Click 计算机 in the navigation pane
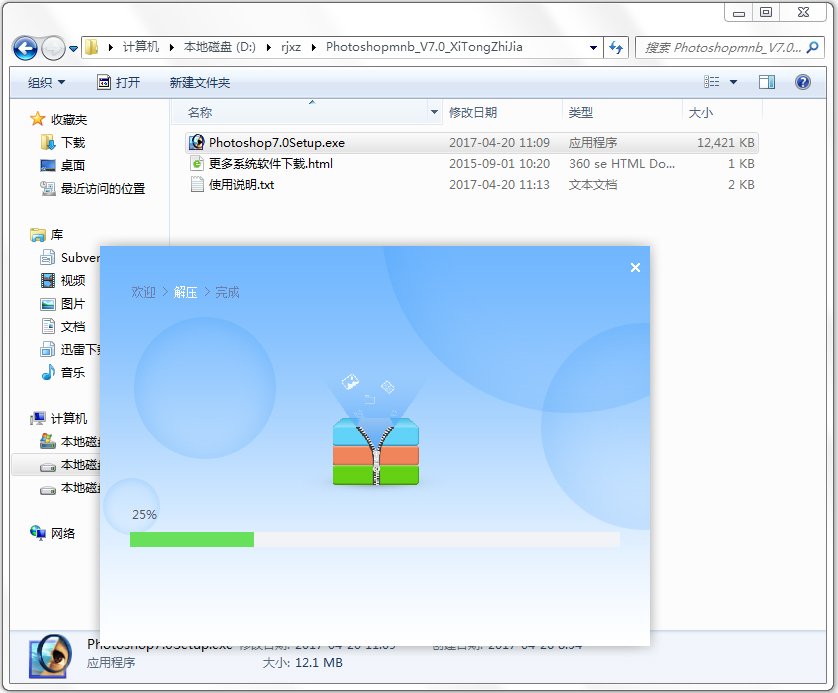838x693 pixels. (69, 418)
